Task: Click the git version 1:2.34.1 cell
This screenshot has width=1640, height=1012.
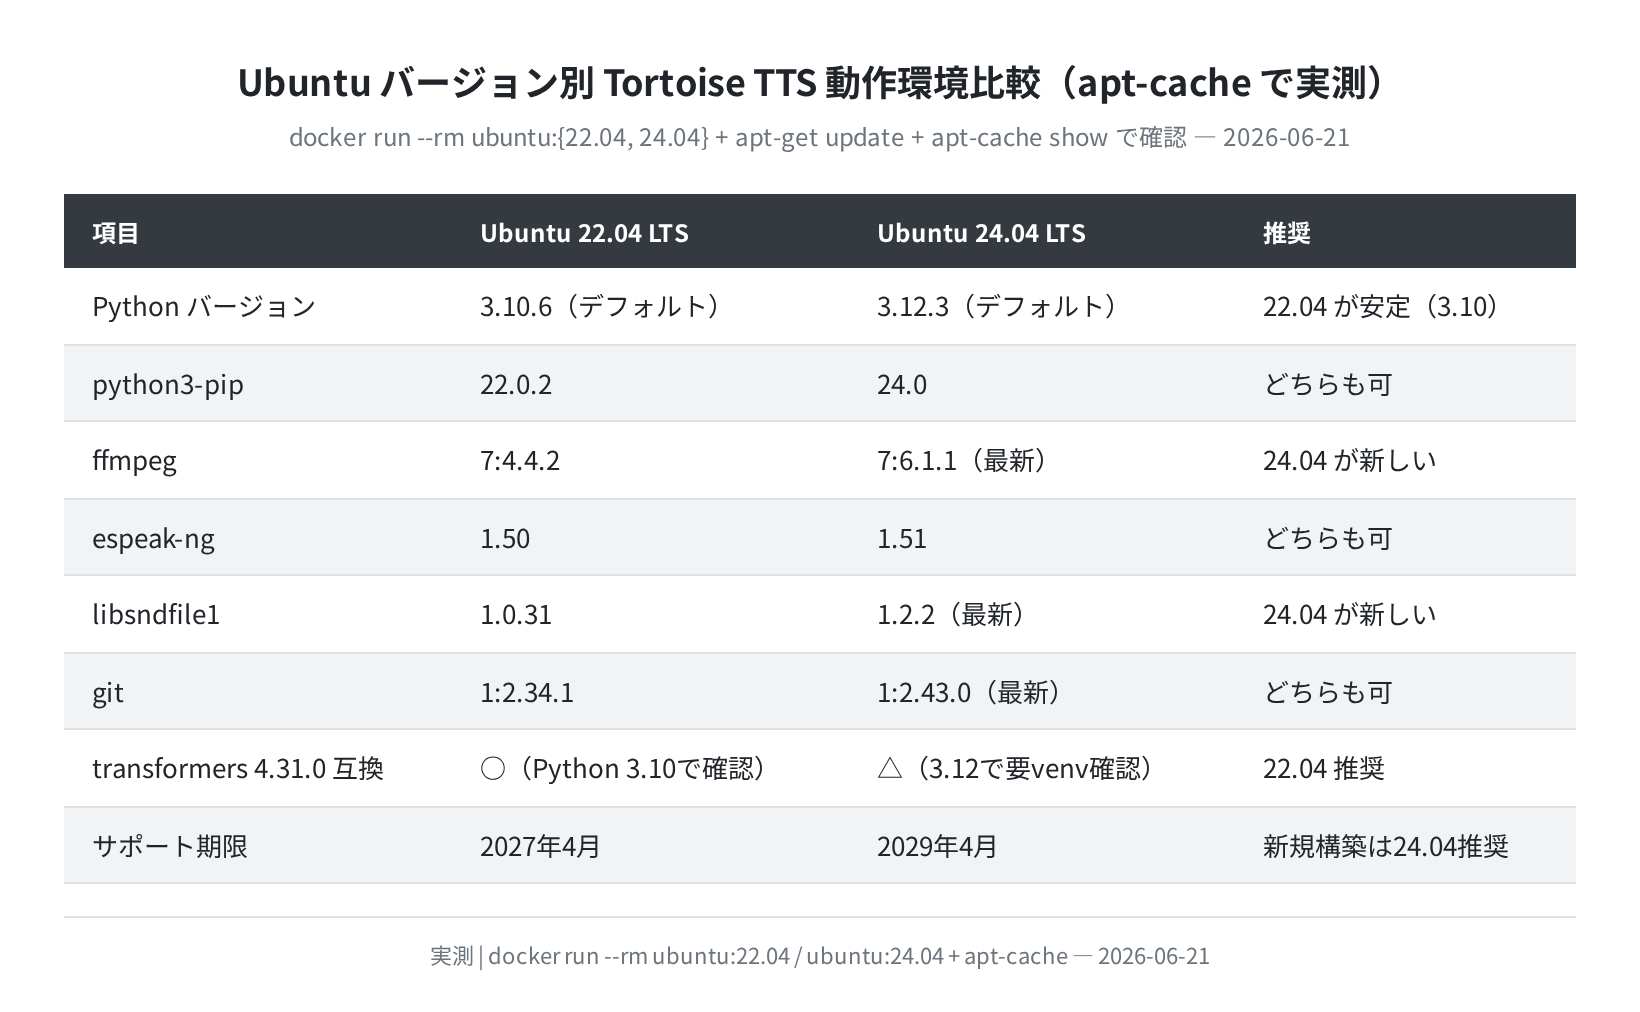Action: (527, 692)
